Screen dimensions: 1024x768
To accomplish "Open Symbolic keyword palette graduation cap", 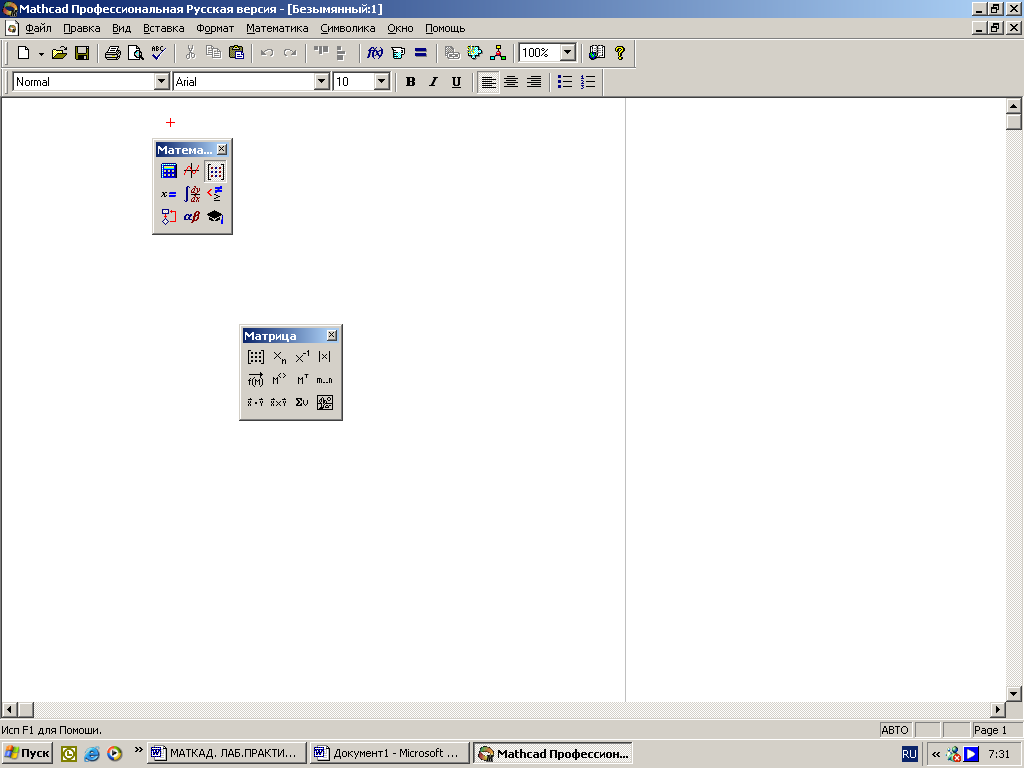I will pyautogui.click(x=215, y=217).
